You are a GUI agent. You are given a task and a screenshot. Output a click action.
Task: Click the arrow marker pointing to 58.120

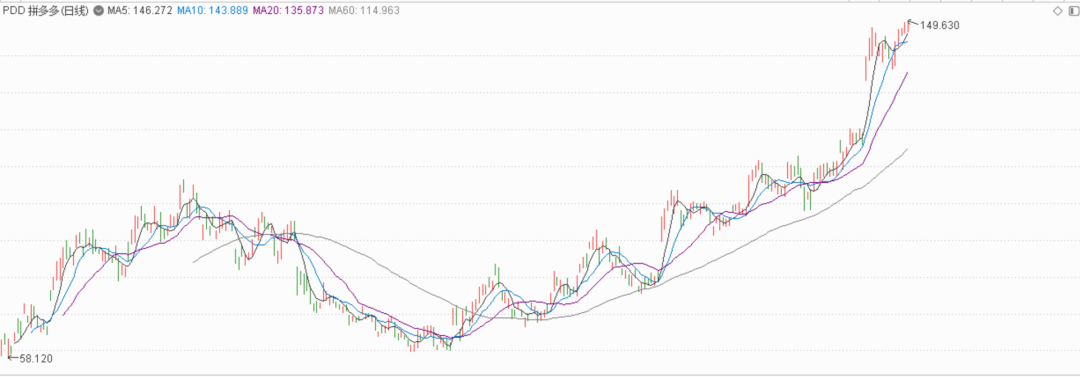[x=11, y=358]
